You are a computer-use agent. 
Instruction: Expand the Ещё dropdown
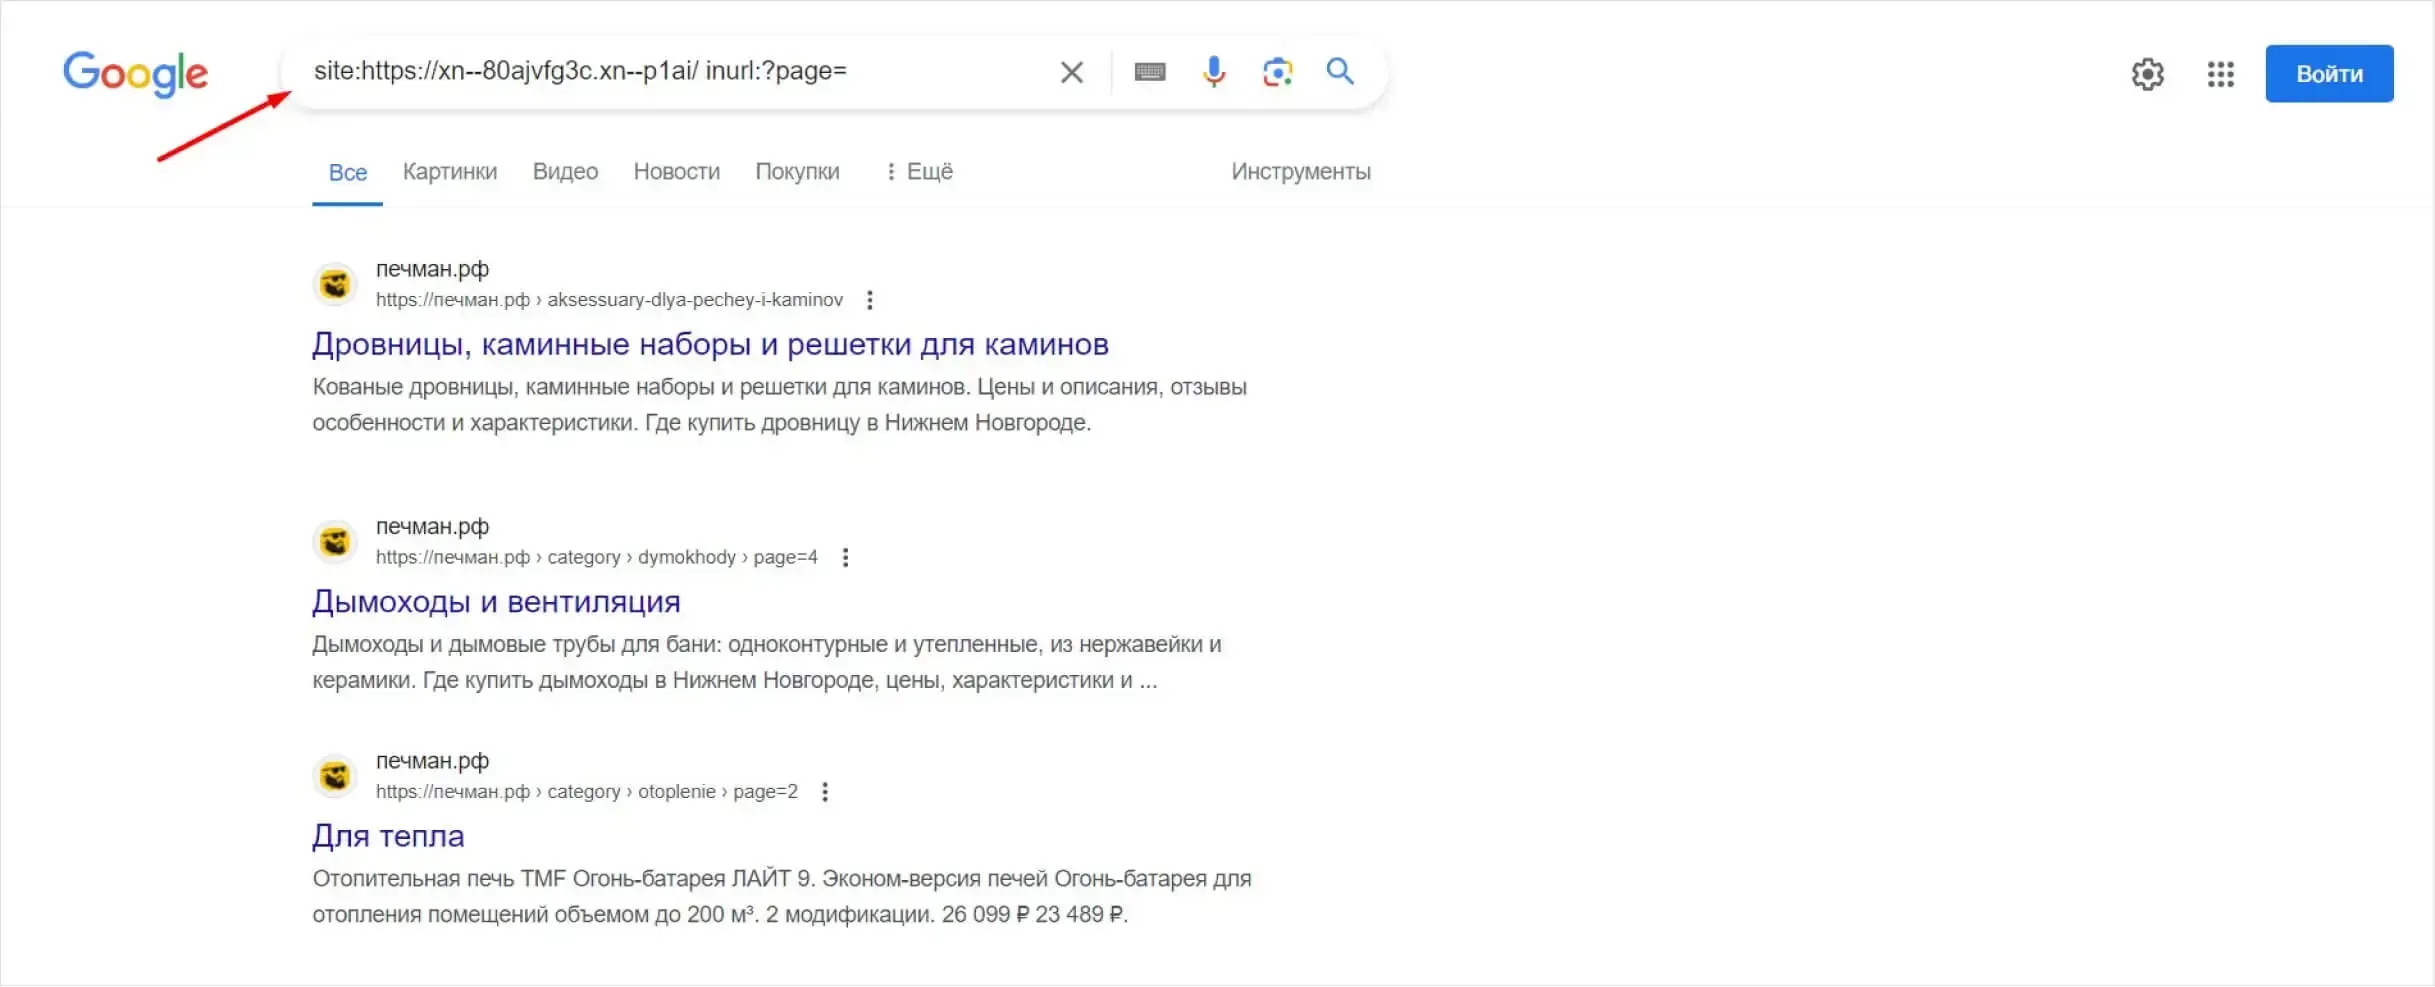click(920, 171)
